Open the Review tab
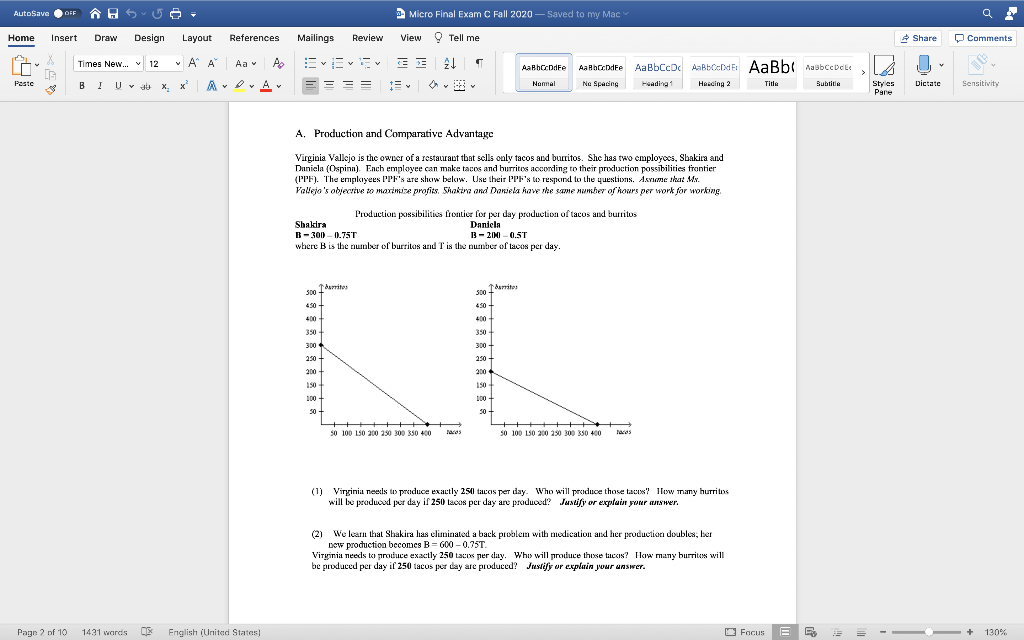1024x640 pixels. pos(368,38)
